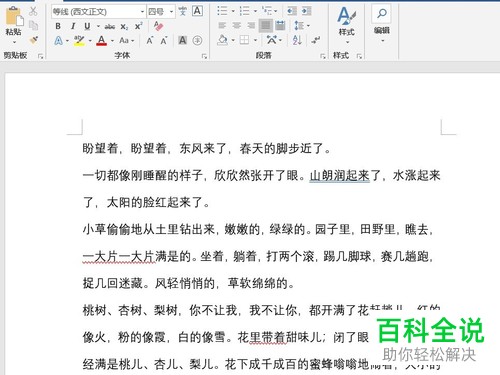Screen dimensions: 500x375
Task: Toggle Italic formatting
Action: [72, 26]
